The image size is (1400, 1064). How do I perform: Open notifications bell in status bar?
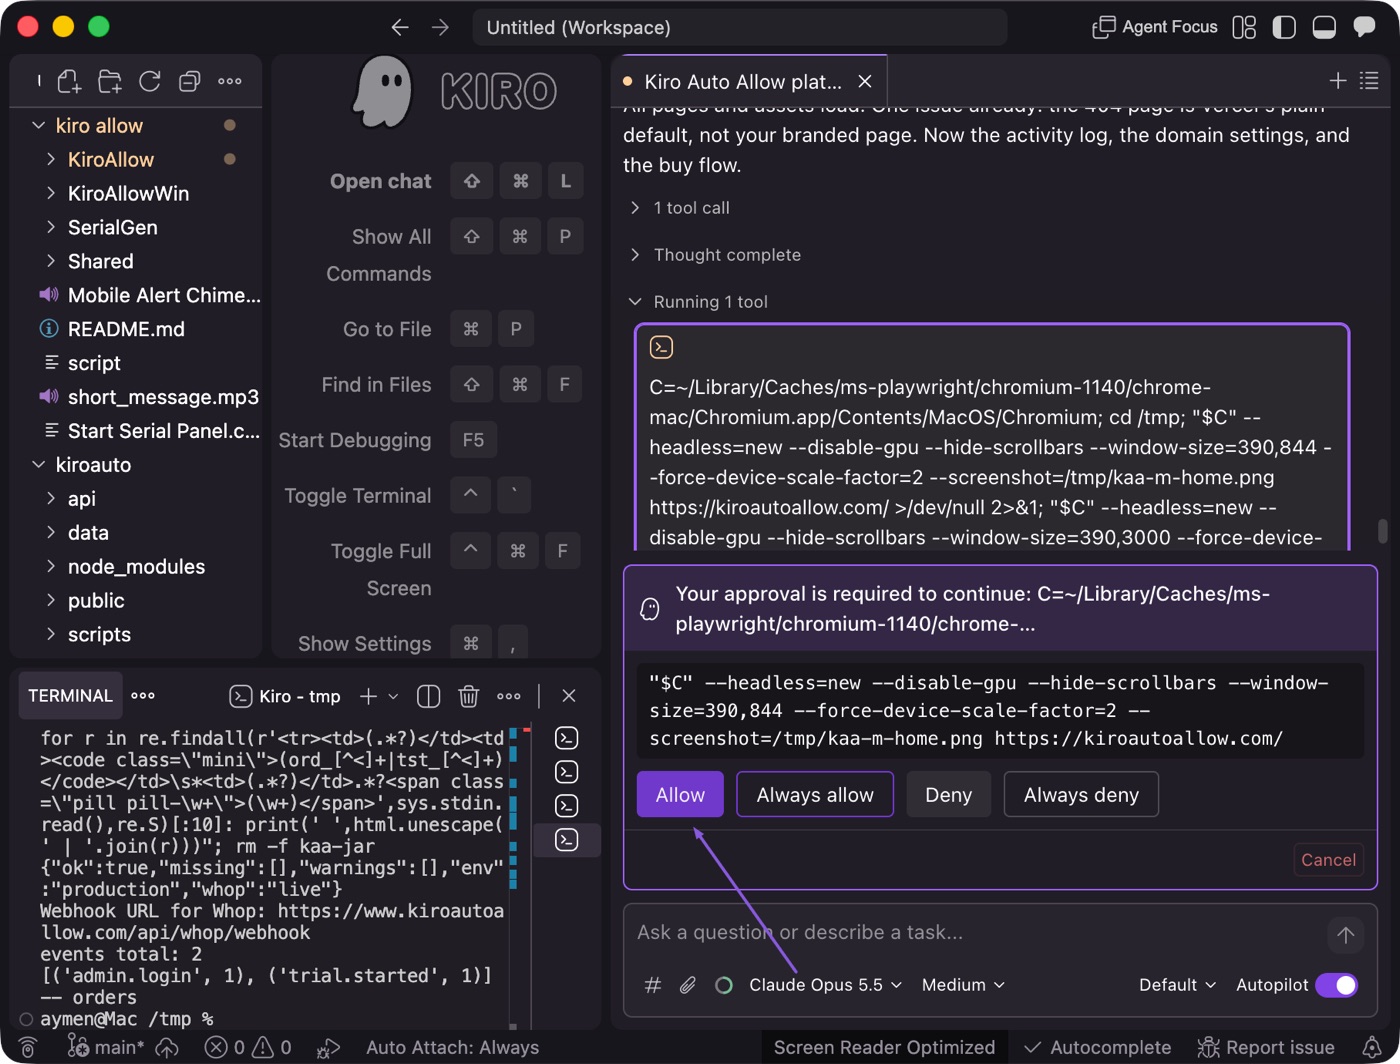click(x=1373, y=1048)
